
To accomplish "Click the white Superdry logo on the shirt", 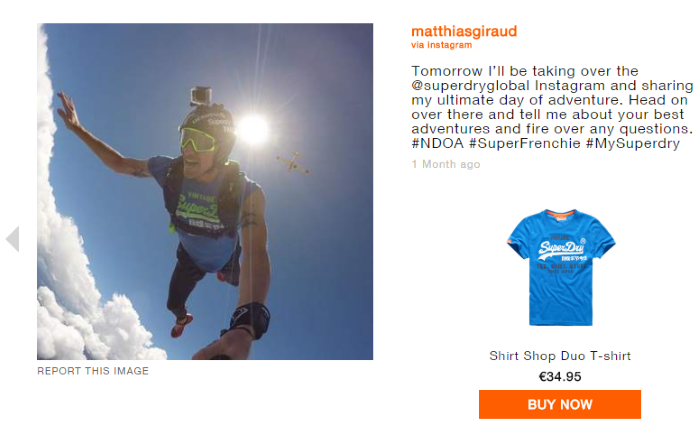I will click(x=561, y=250).
